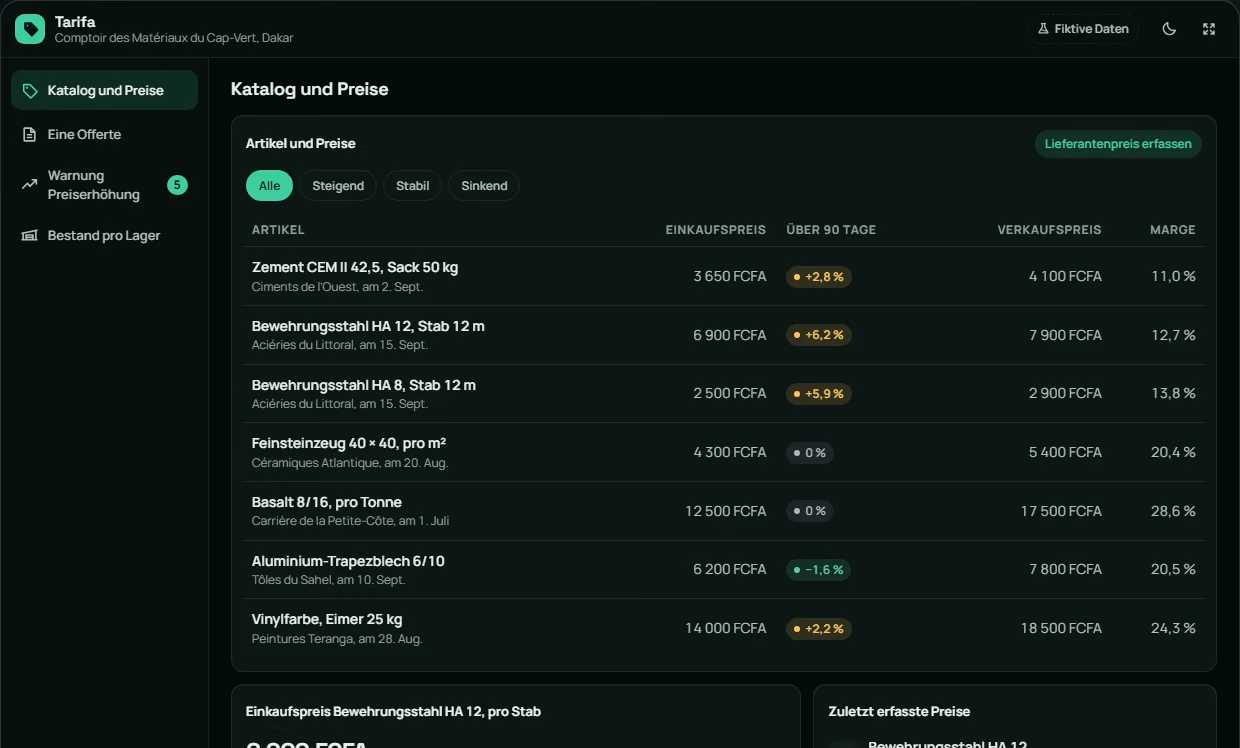Filter articles by Stabil

point(412,186)
